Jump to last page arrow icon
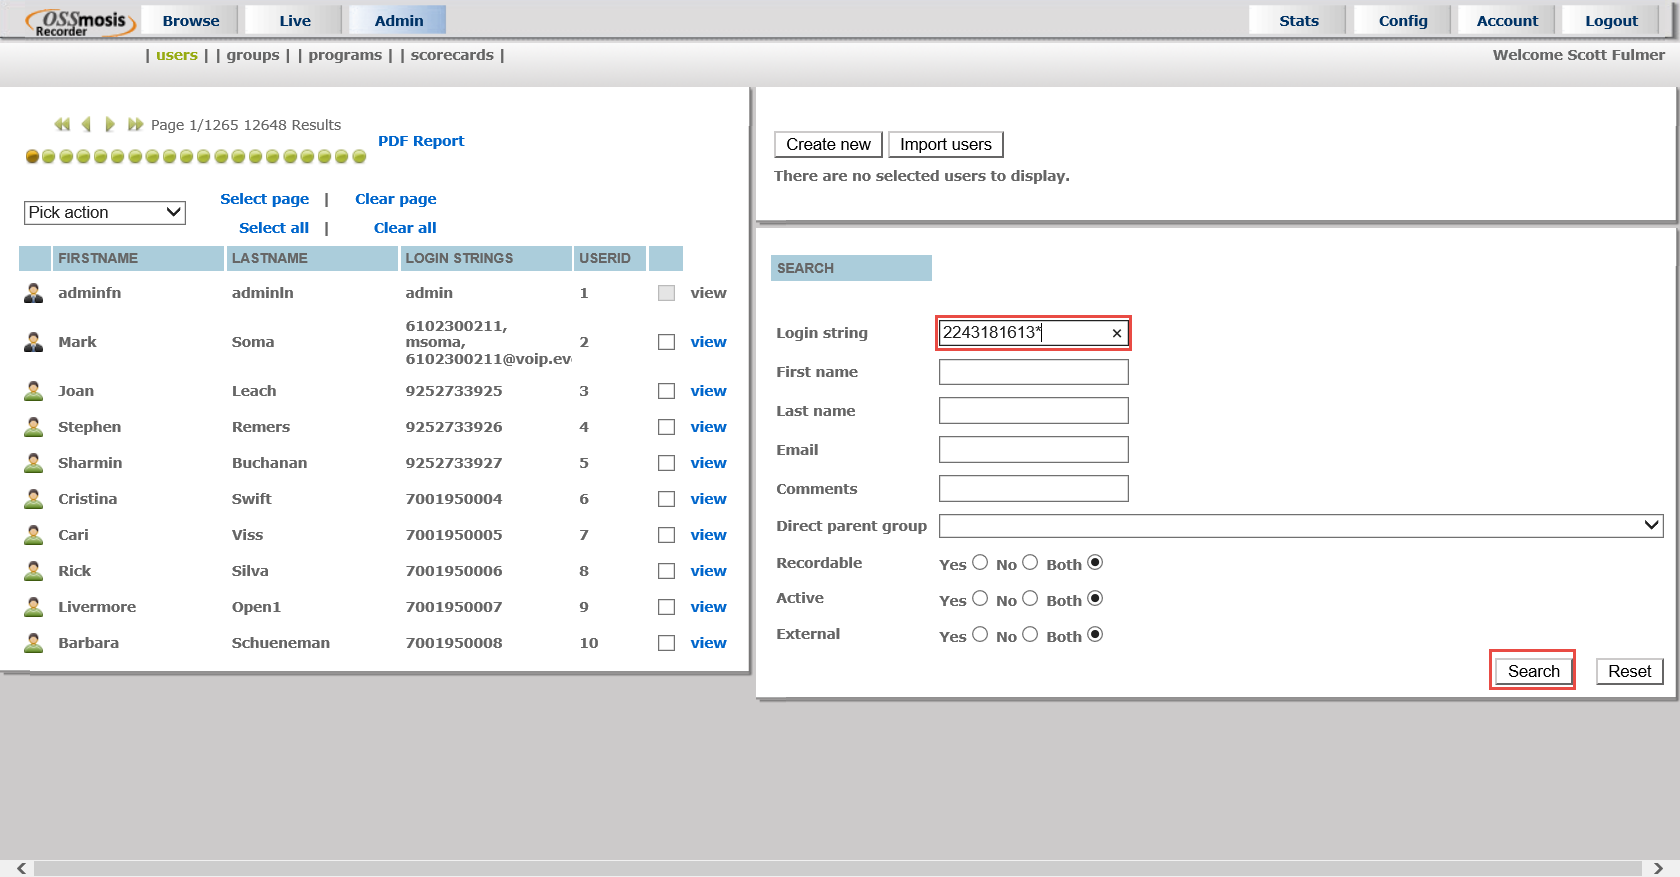 point(135,124)
